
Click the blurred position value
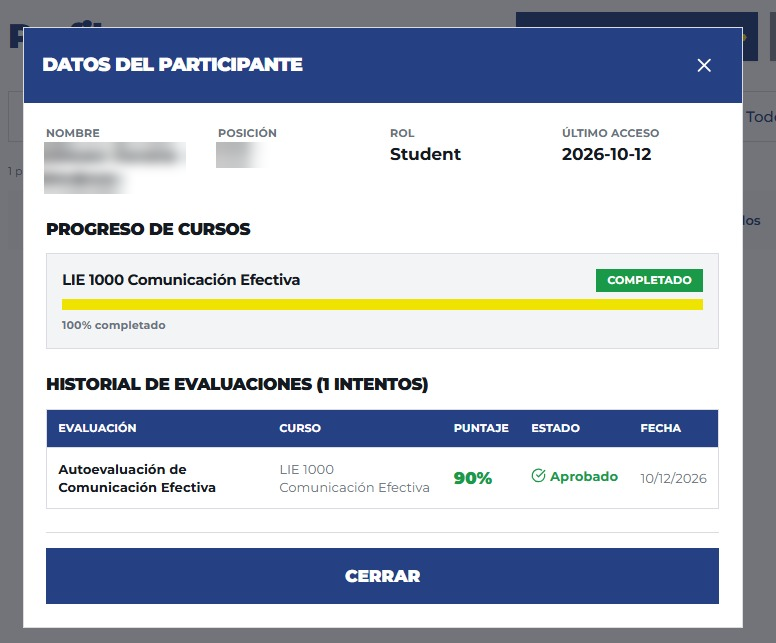[239, 155]
